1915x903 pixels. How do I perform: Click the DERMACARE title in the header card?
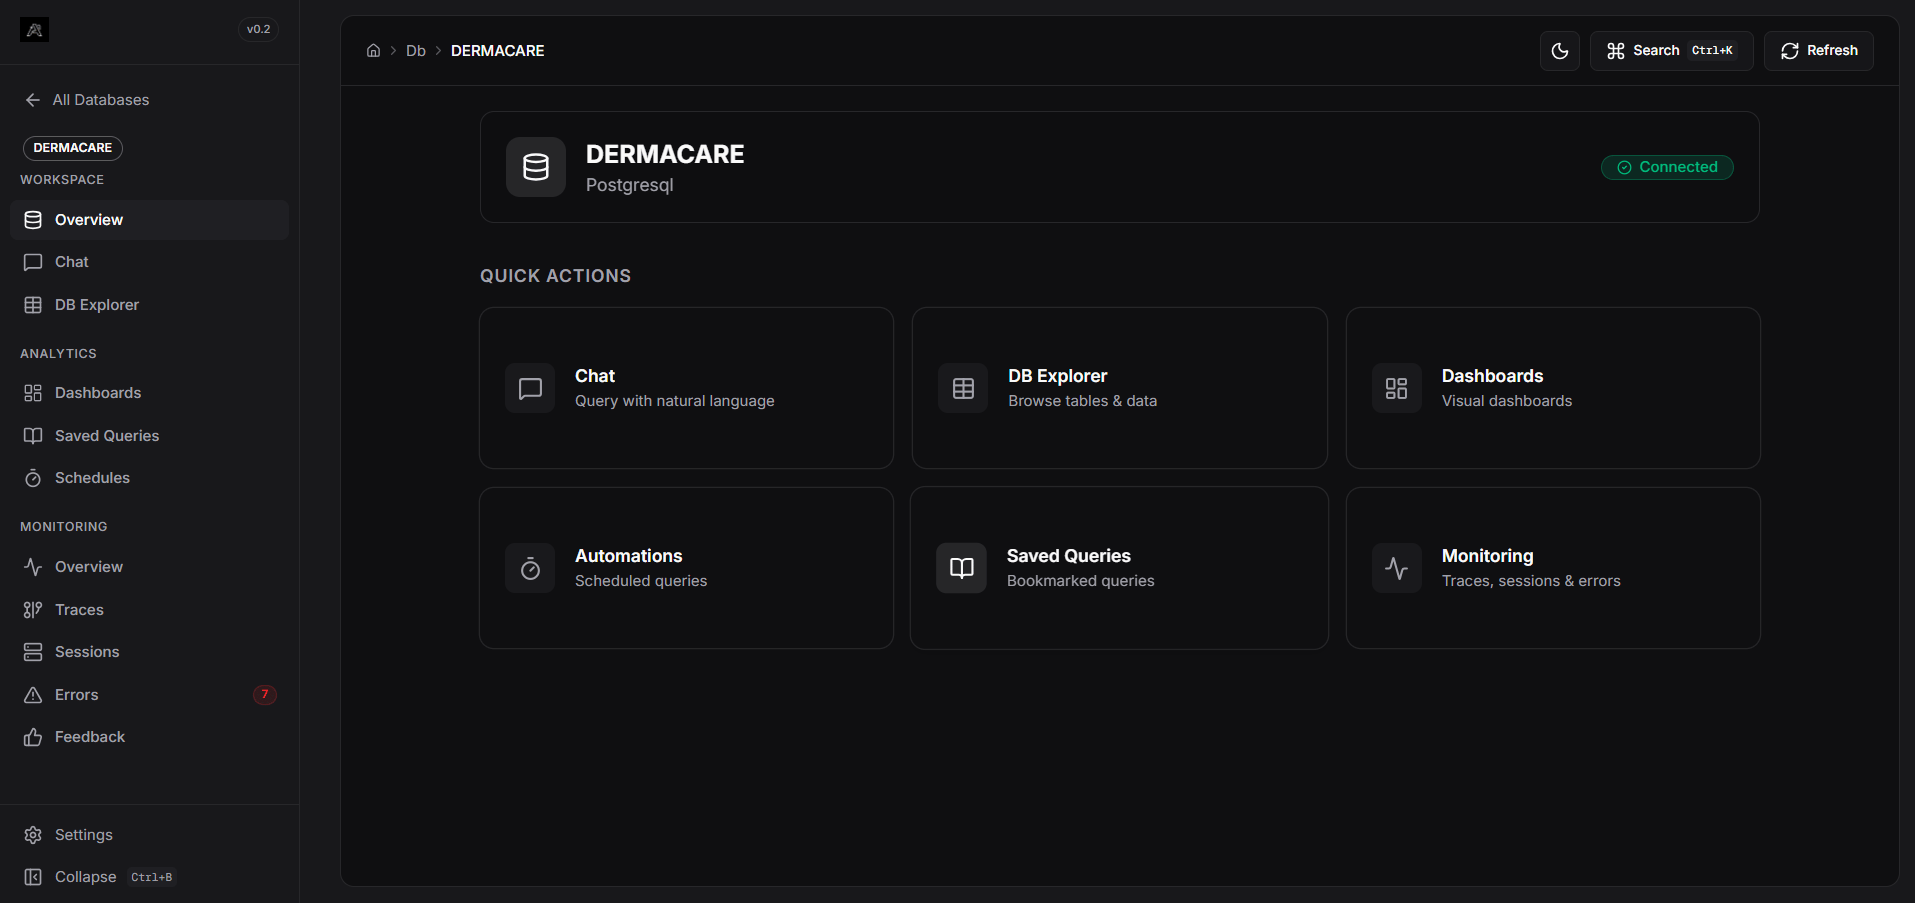point(665,154)
